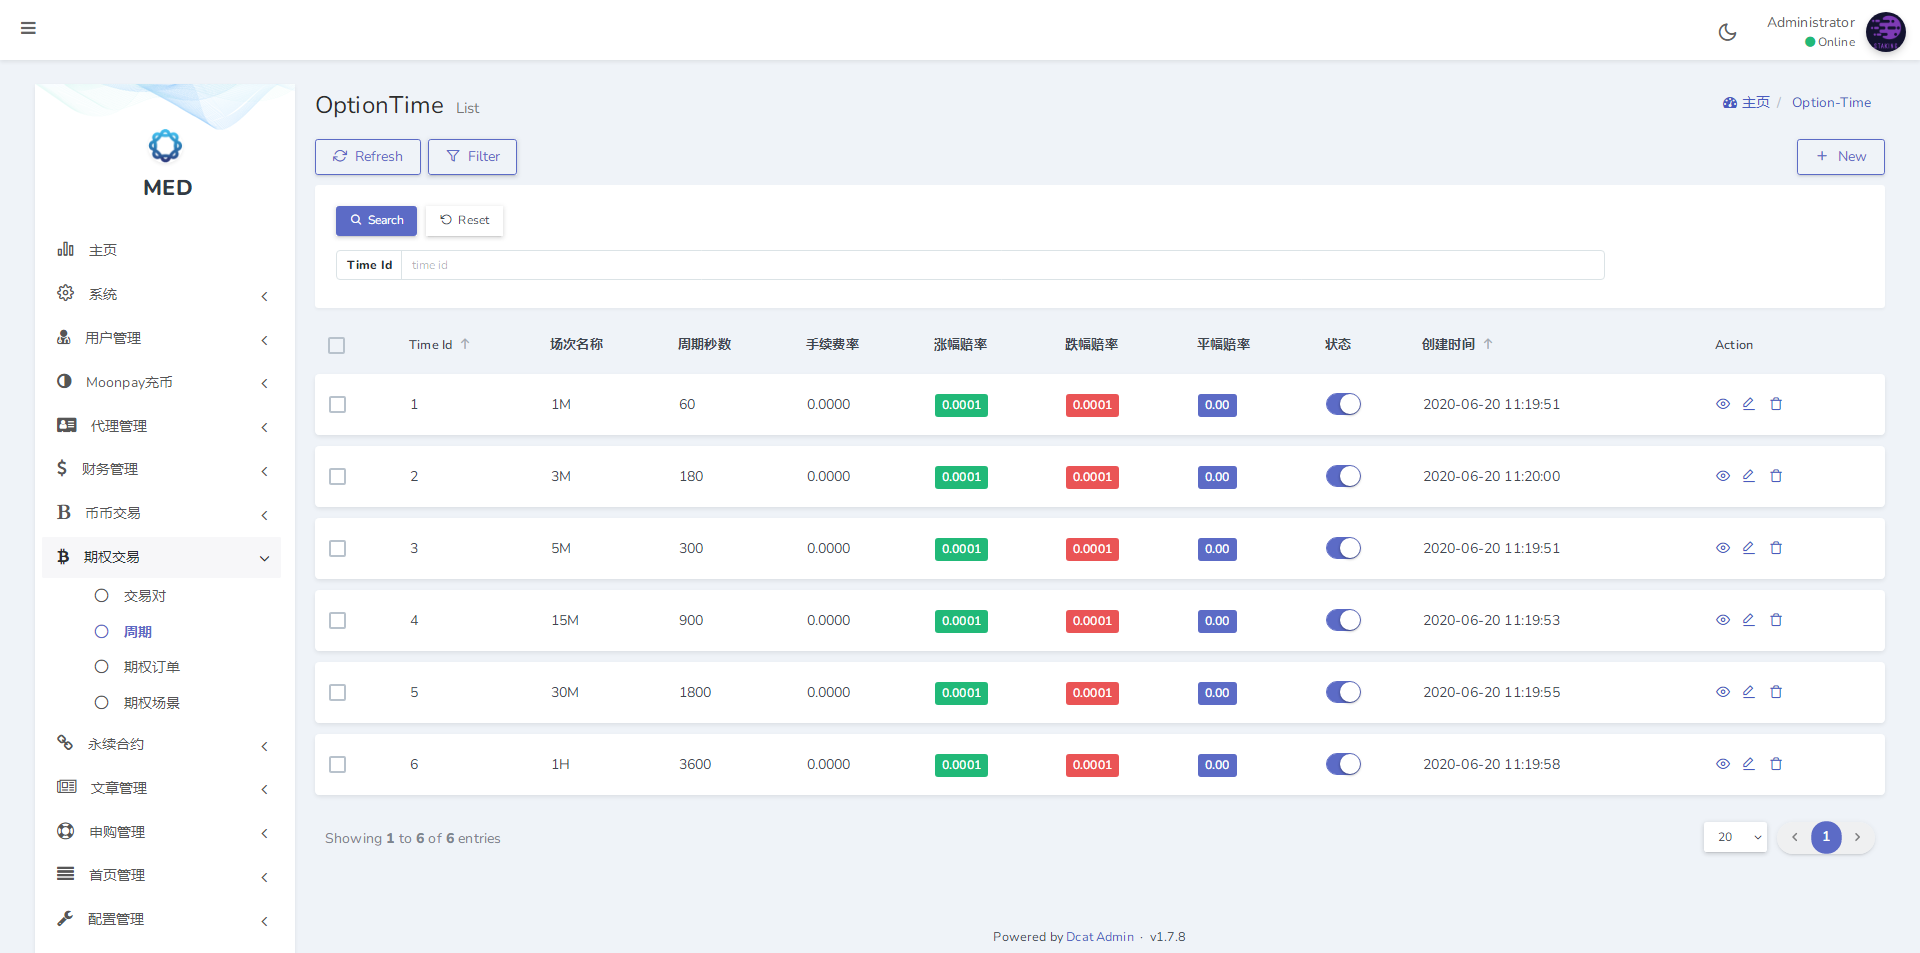1920x953 pixels.
Task: Click the New button
Action: pyautogui.click(x=1840, y=157)
